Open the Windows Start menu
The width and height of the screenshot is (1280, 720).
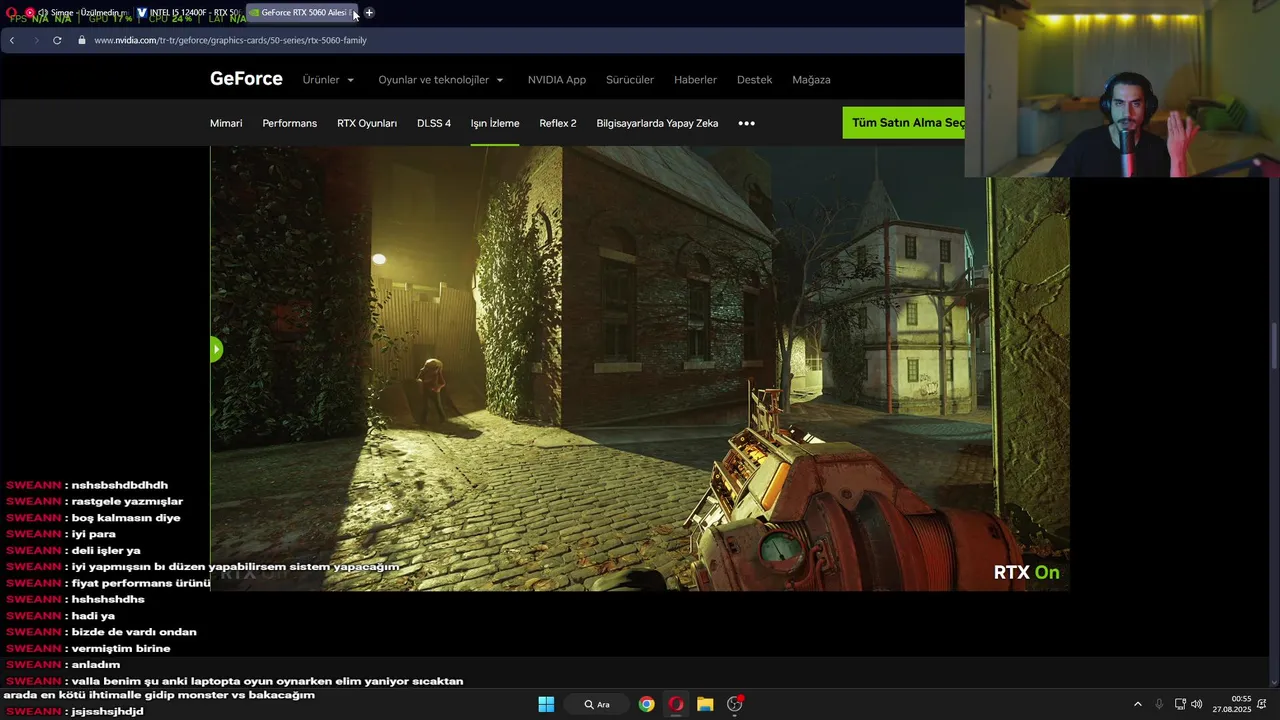[x=546, y=704]
